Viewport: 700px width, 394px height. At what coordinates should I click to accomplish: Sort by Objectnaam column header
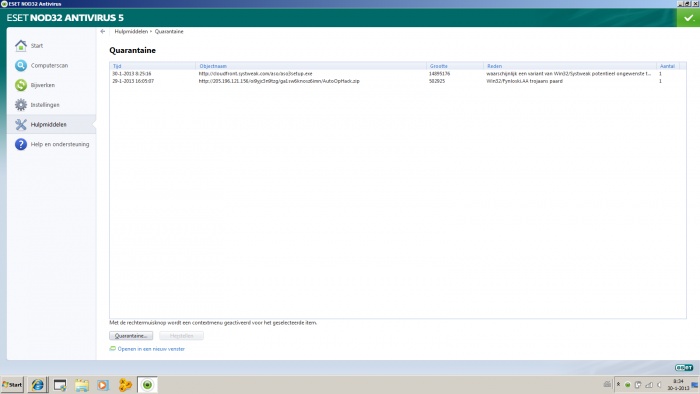(311, 66)
